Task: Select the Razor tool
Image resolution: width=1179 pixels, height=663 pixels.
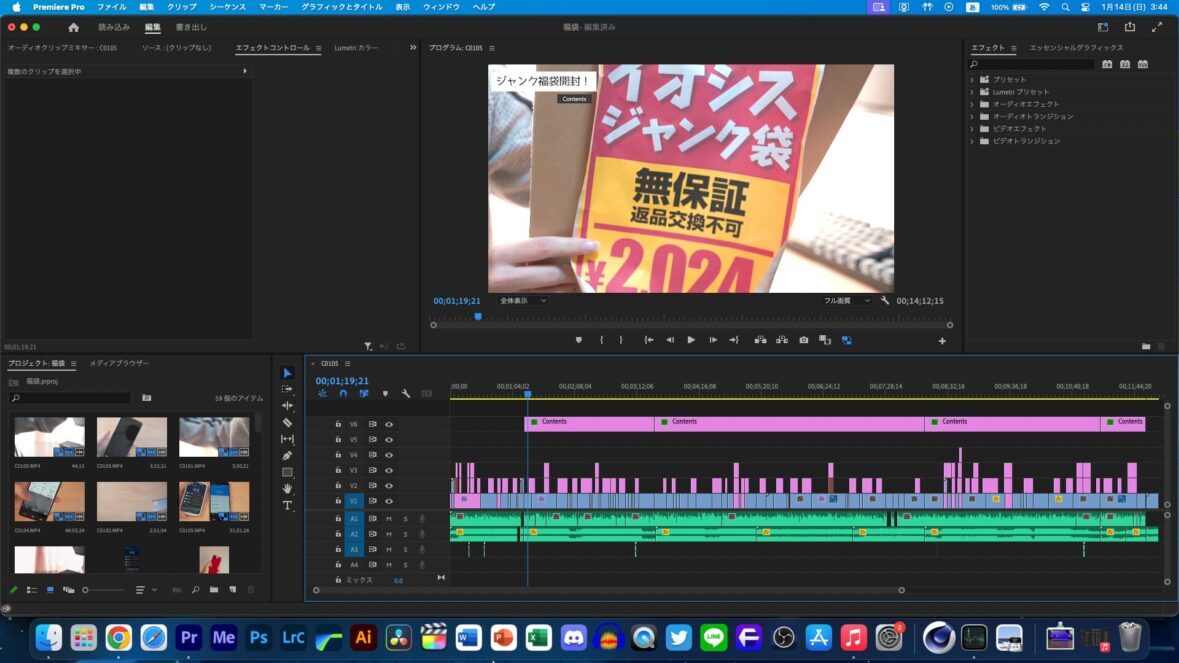Action: coord(287,422)
